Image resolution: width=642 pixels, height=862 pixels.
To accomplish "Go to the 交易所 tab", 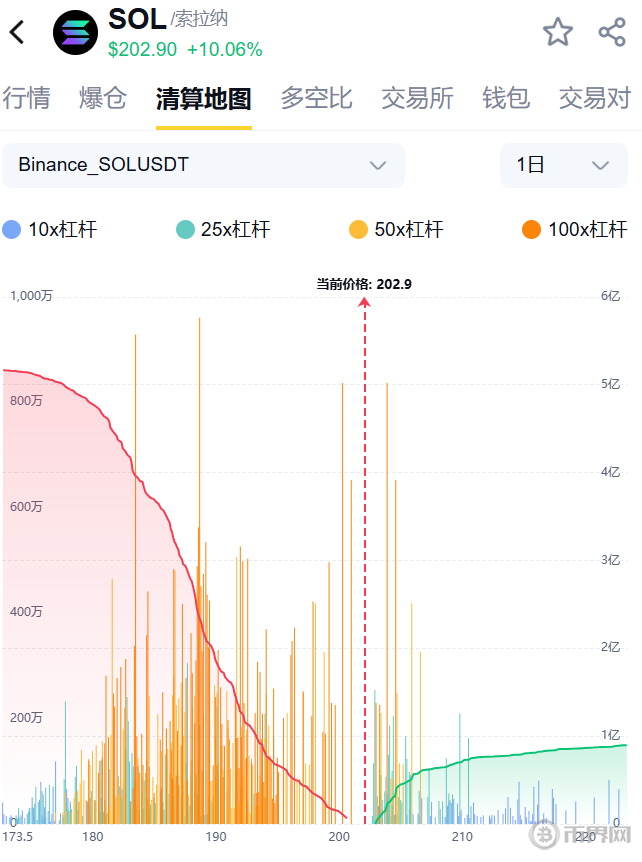I will coord(417,98).
